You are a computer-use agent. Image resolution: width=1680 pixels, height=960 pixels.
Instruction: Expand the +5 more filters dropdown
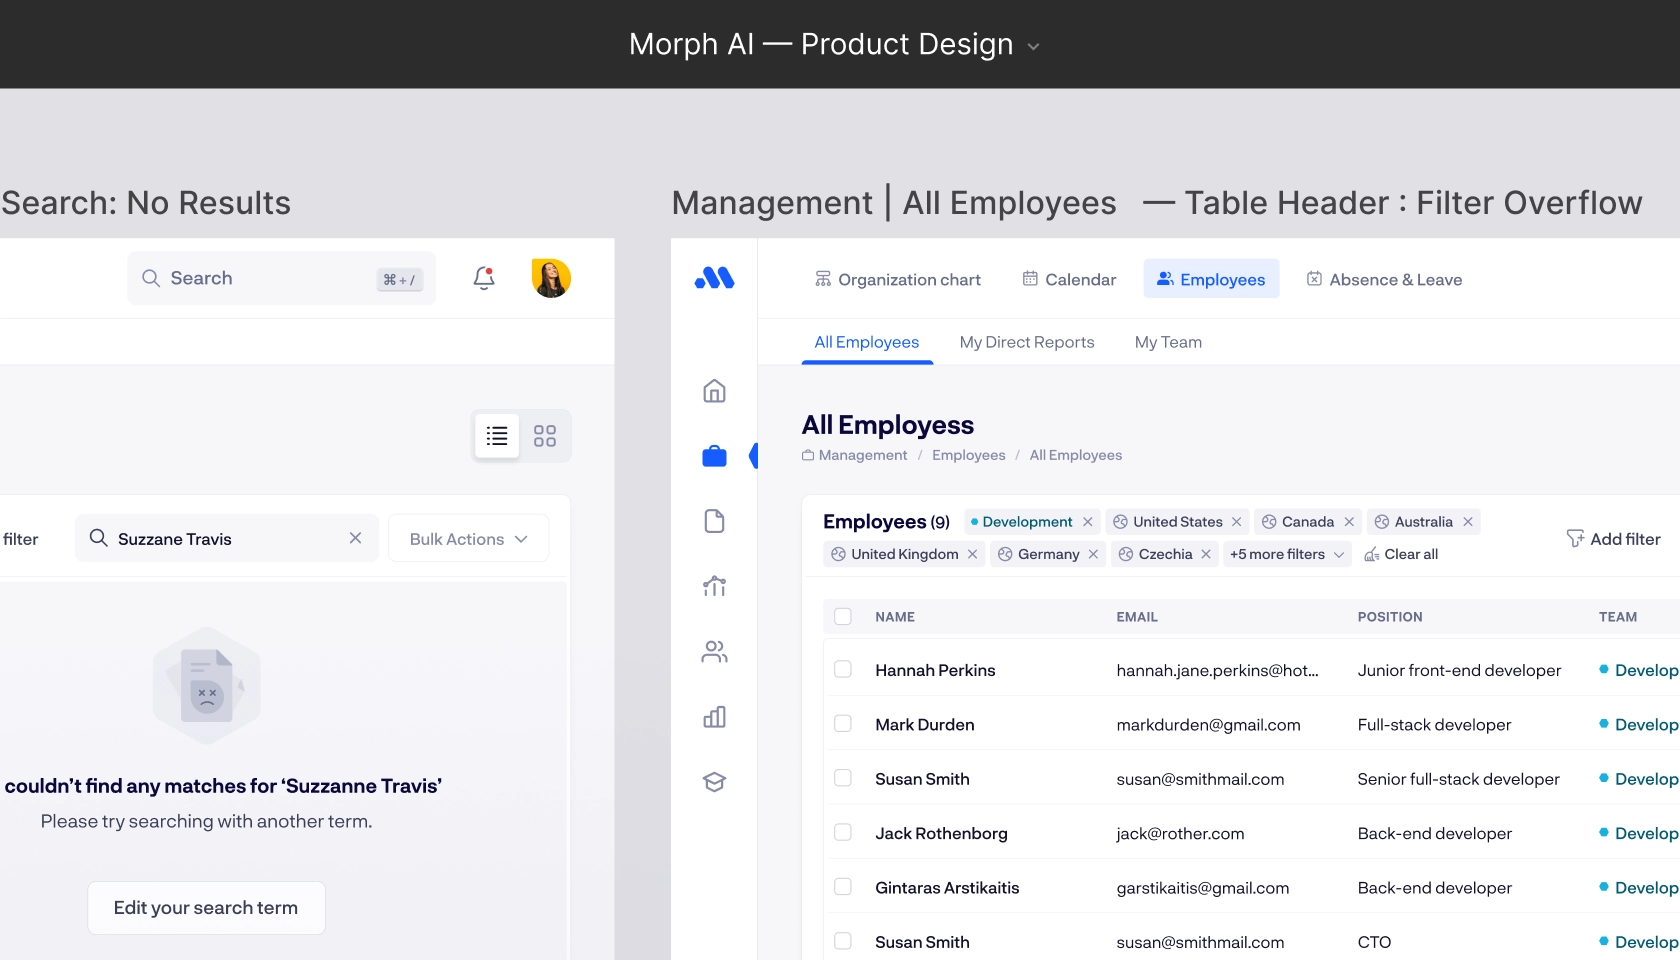pos(1286,554)
